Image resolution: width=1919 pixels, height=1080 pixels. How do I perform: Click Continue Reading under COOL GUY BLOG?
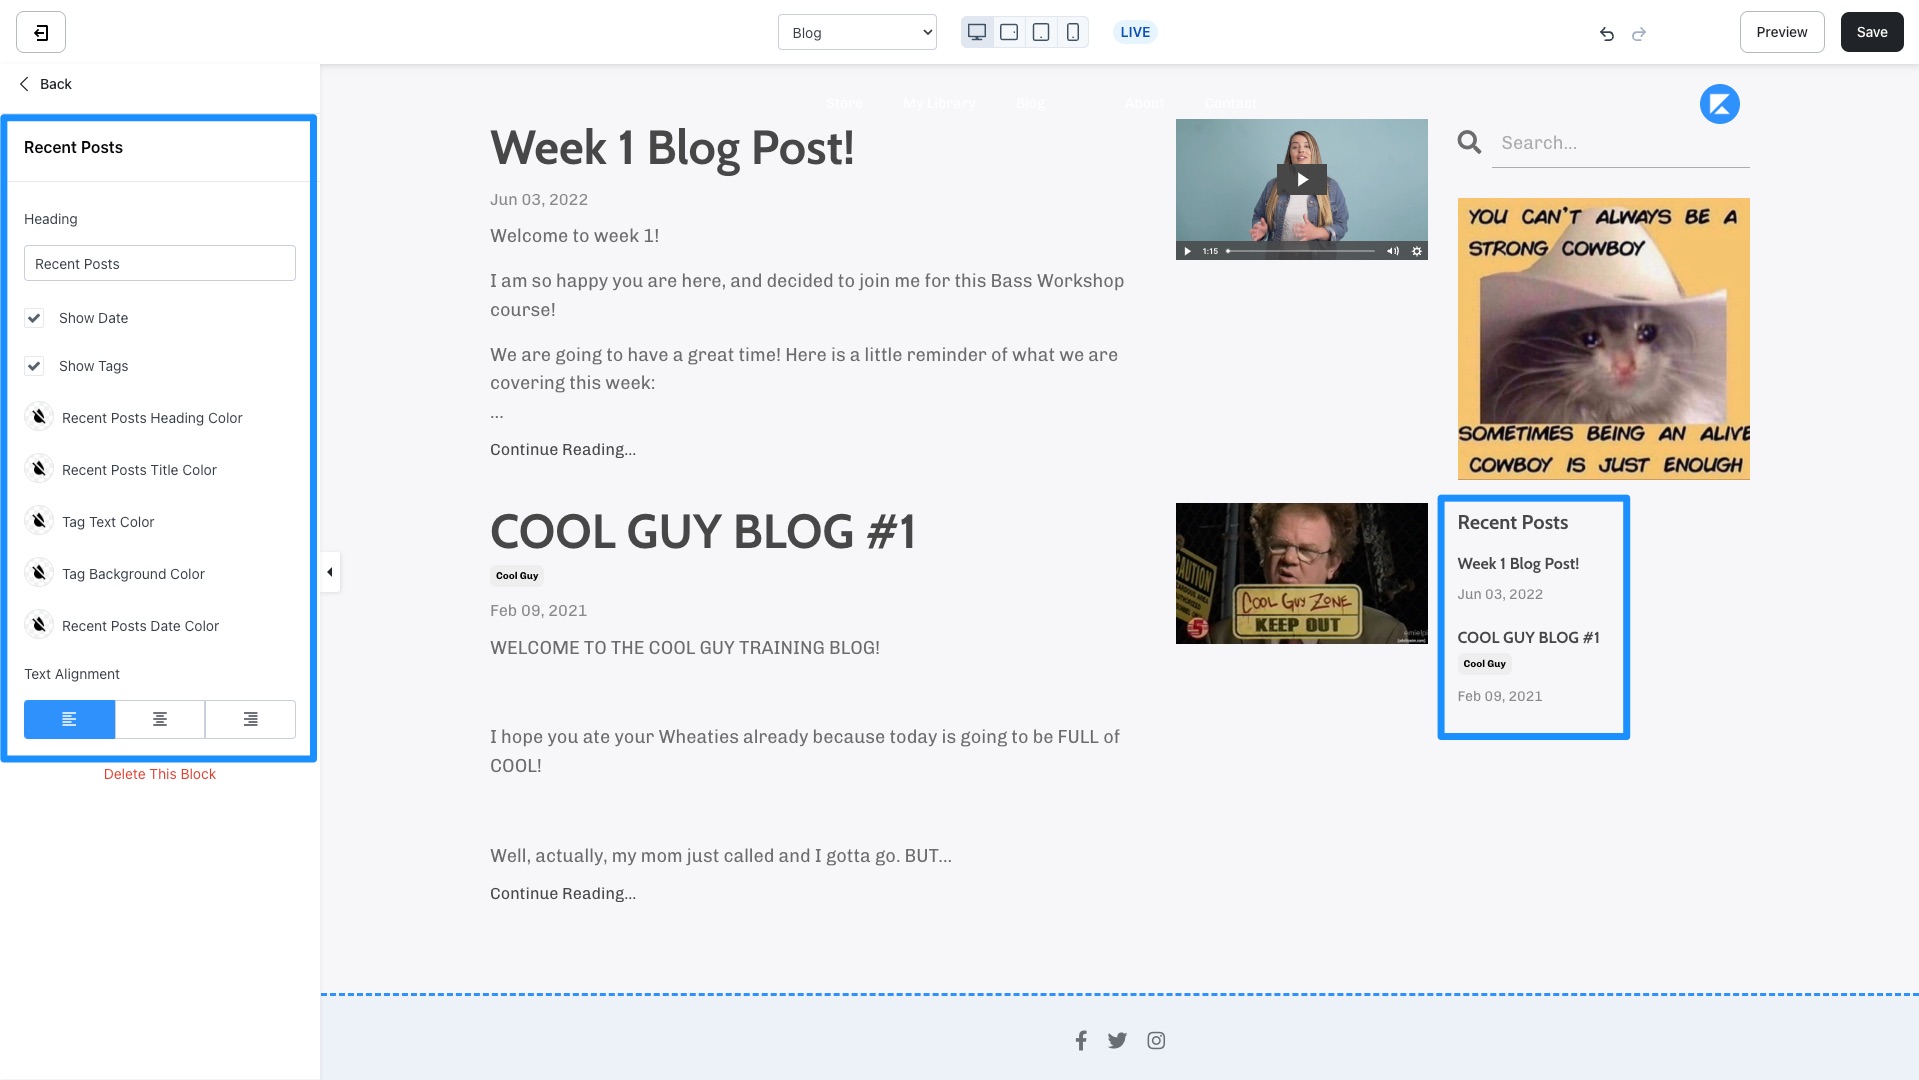click(x=563, y=894)
